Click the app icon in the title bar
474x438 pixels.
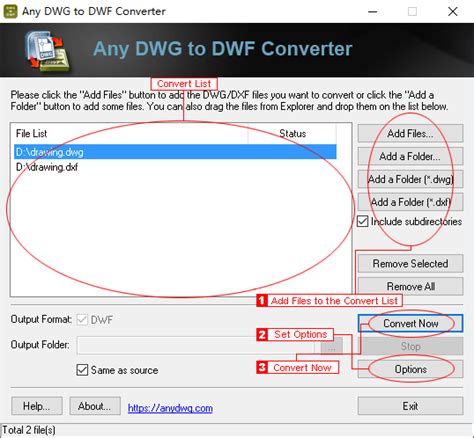10,11
